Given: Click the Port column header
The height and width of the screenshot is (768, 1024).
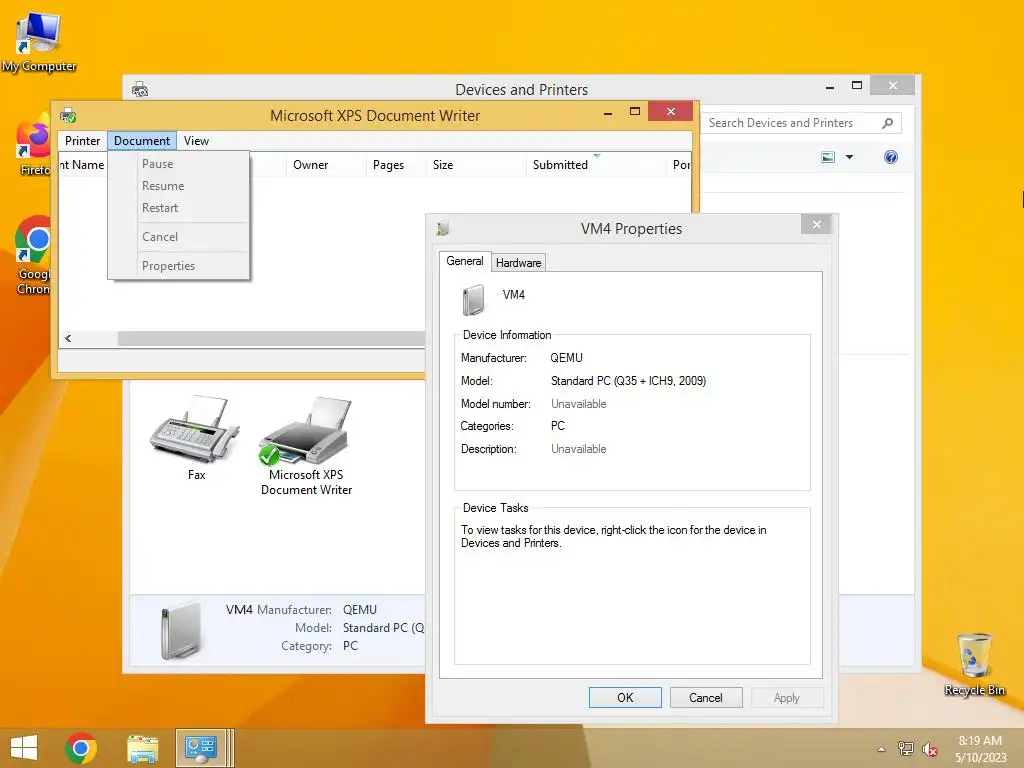Looking at the screenshot, I should click(679, 165).
